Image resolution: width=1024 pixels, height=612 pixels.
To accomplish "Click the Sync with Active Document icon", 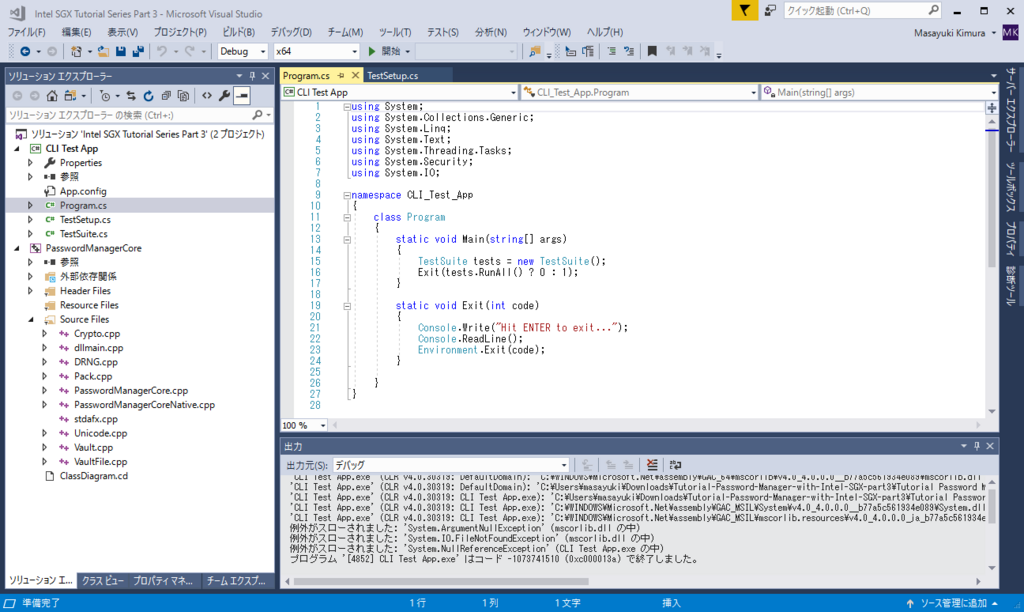I will (131, 96).
